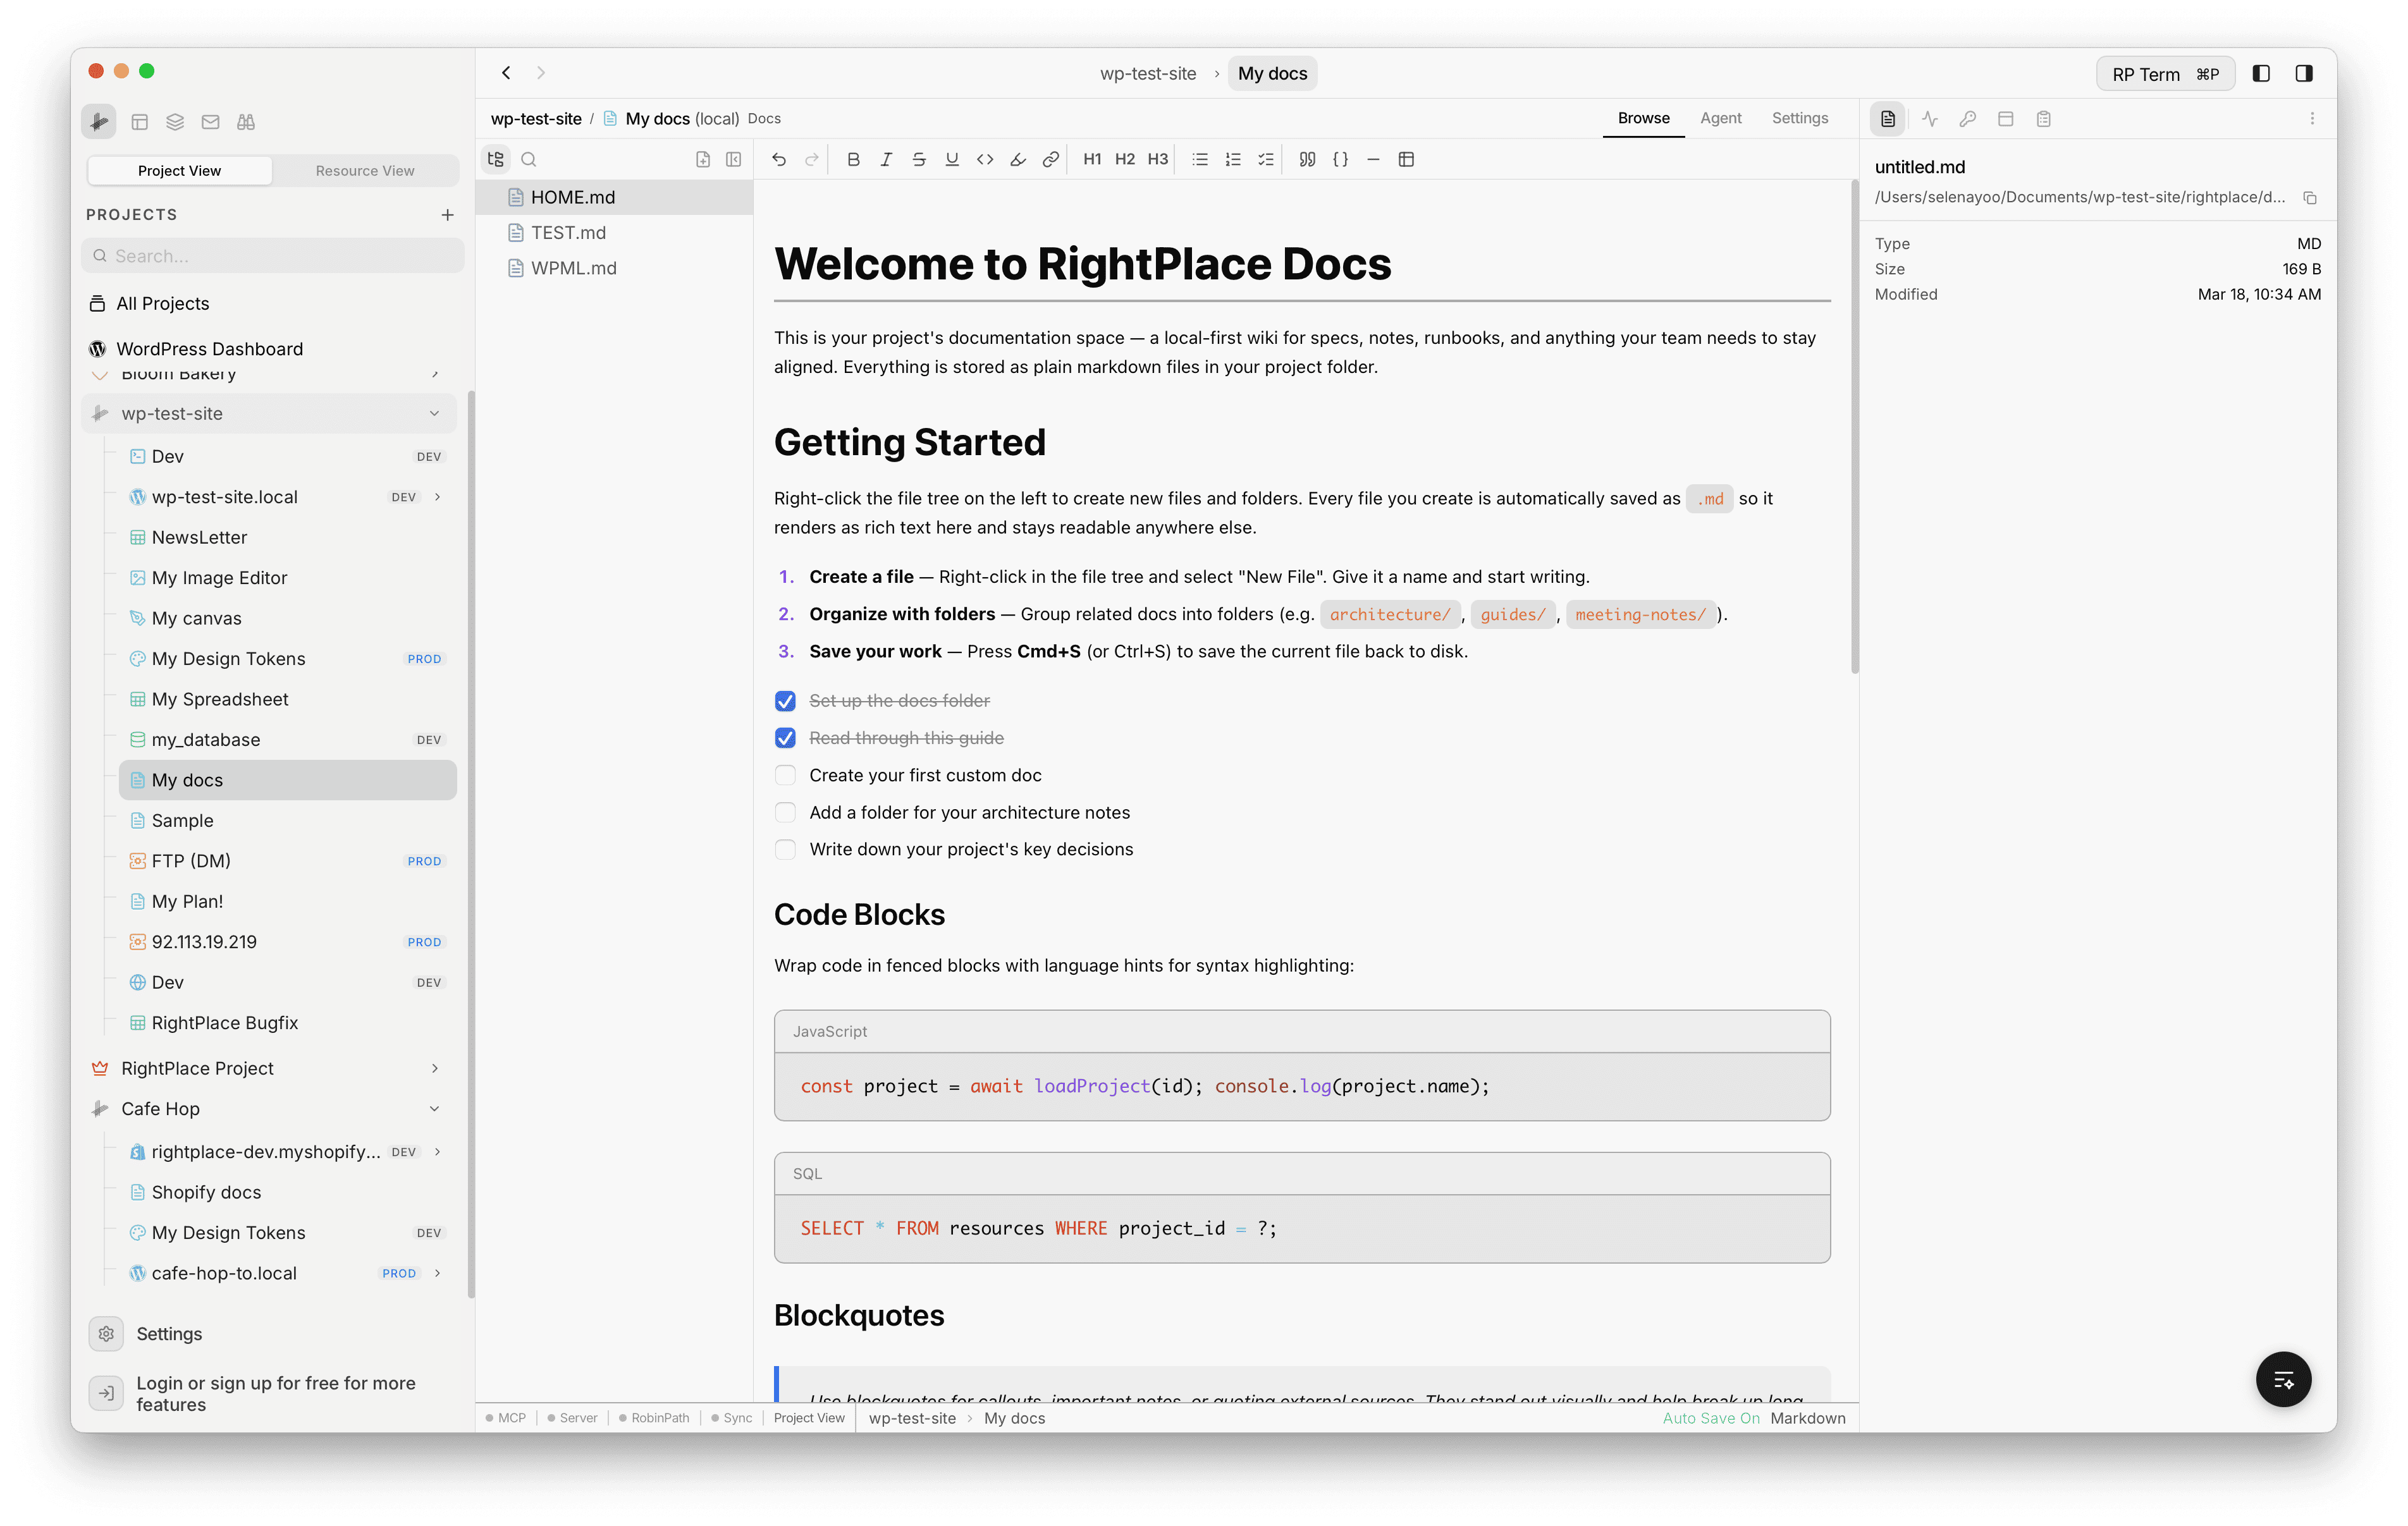Expand the cafe-hop-to.local entry
This screenshot has height=1526, width=2408.
pyautogui.click(x=437, y=1273)
